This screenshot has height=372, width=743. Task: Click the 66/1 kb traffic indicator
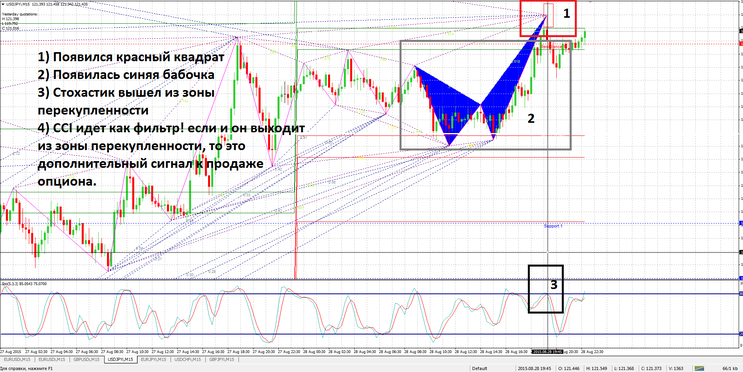[x=731, y=368]
